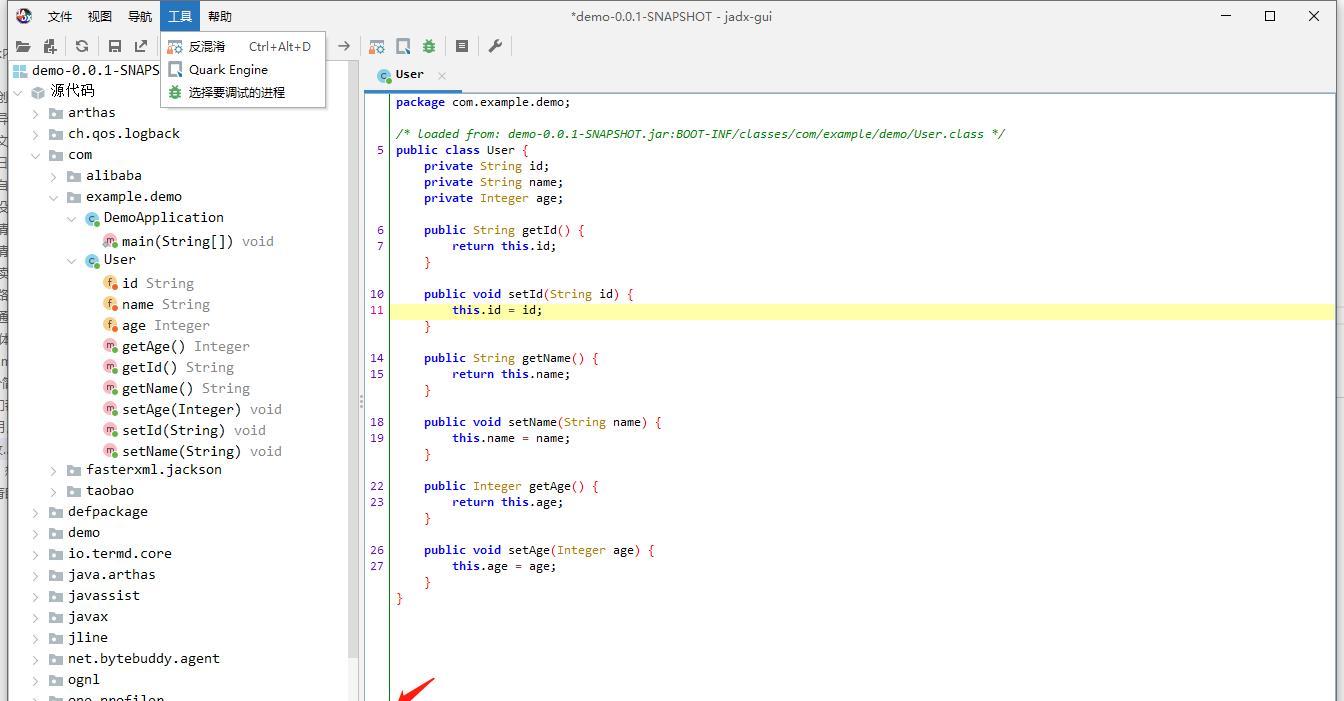1344x701 pixels.
Task: Click the method icon beside getAge()
Action: pyautogui.click(x=110, y=346)
